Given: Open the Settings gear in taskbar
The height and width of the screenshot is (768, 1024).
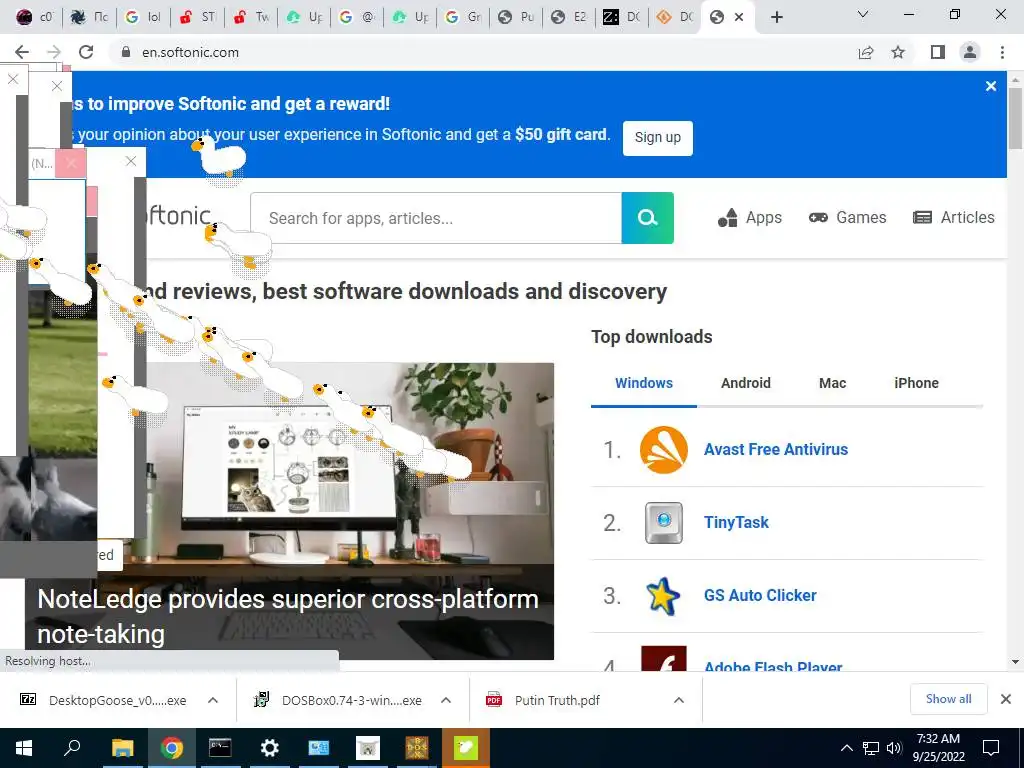Looking at the screenshot, I should pyautogui.click(x=269, y=748).
